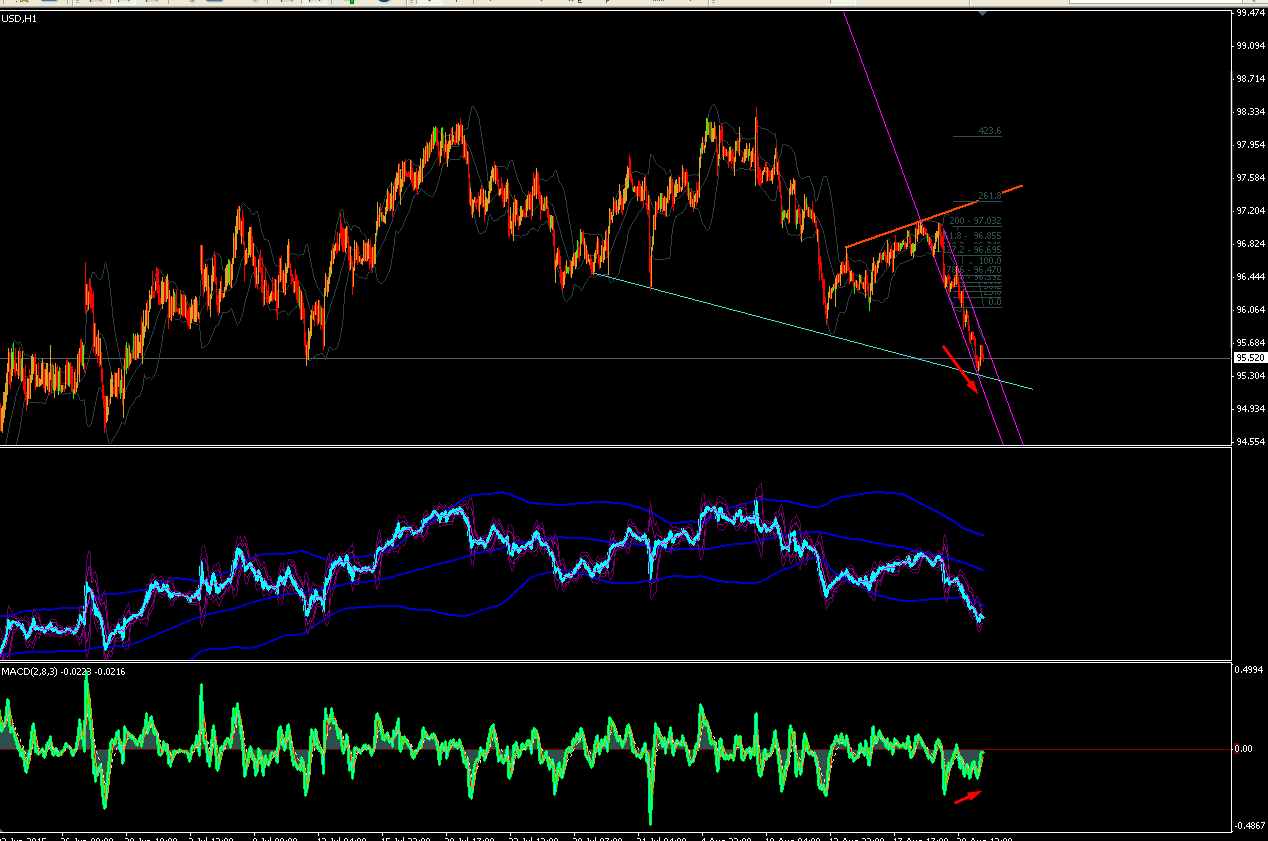This screenshot has height=841, width=1268.
Task: Click the 96.824 price axis label
Action: point(1249,244)
